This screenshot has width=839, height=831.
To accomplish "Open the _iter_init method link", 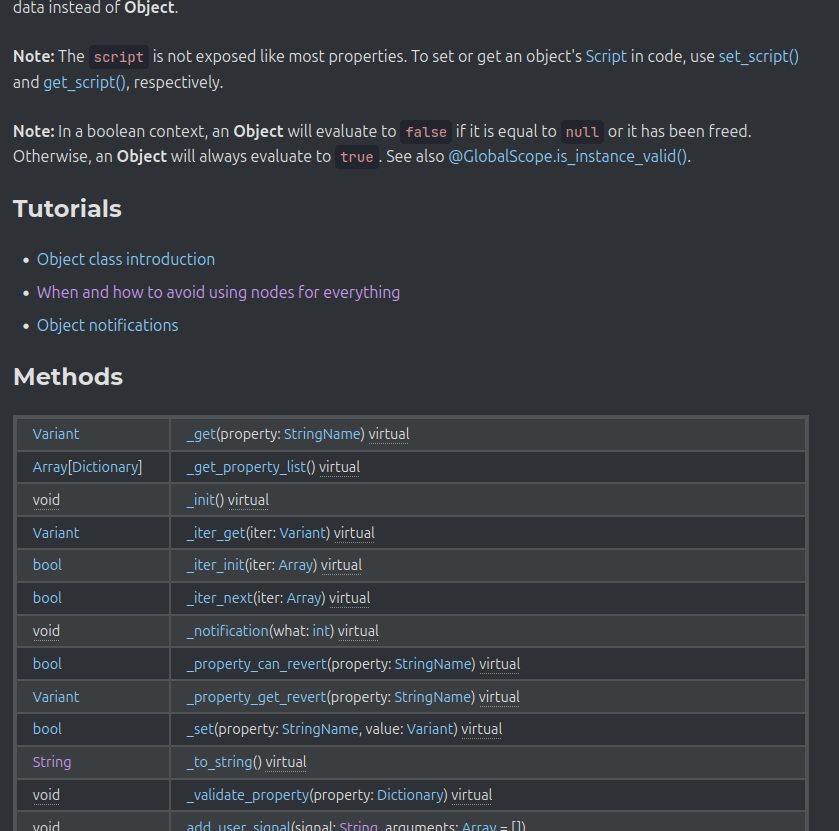I will click(x=216, y=565).
